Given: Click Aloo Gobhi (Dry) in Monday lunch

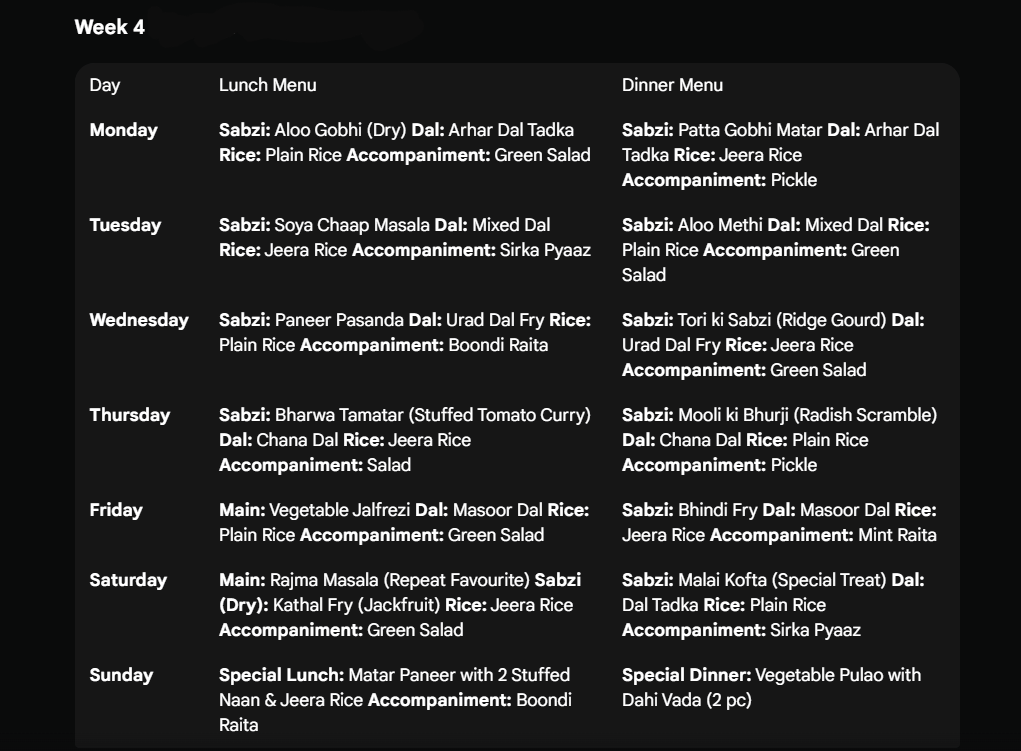Looking at the screenshot, I should tap(340, 130).
